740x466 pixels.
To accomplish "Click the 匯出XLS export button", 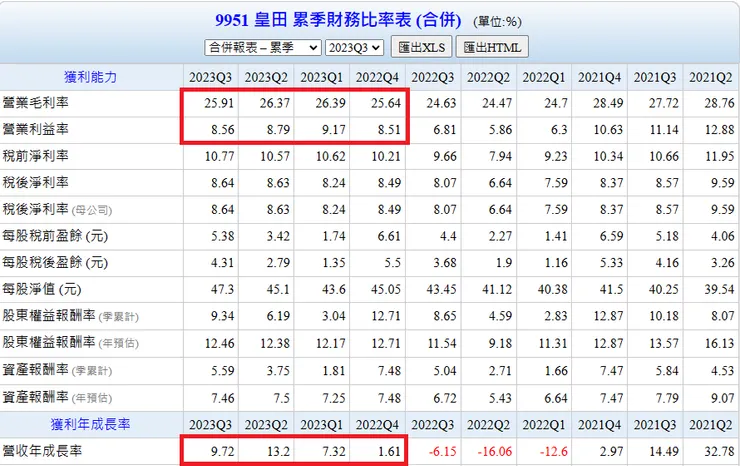I will (421, 47).
